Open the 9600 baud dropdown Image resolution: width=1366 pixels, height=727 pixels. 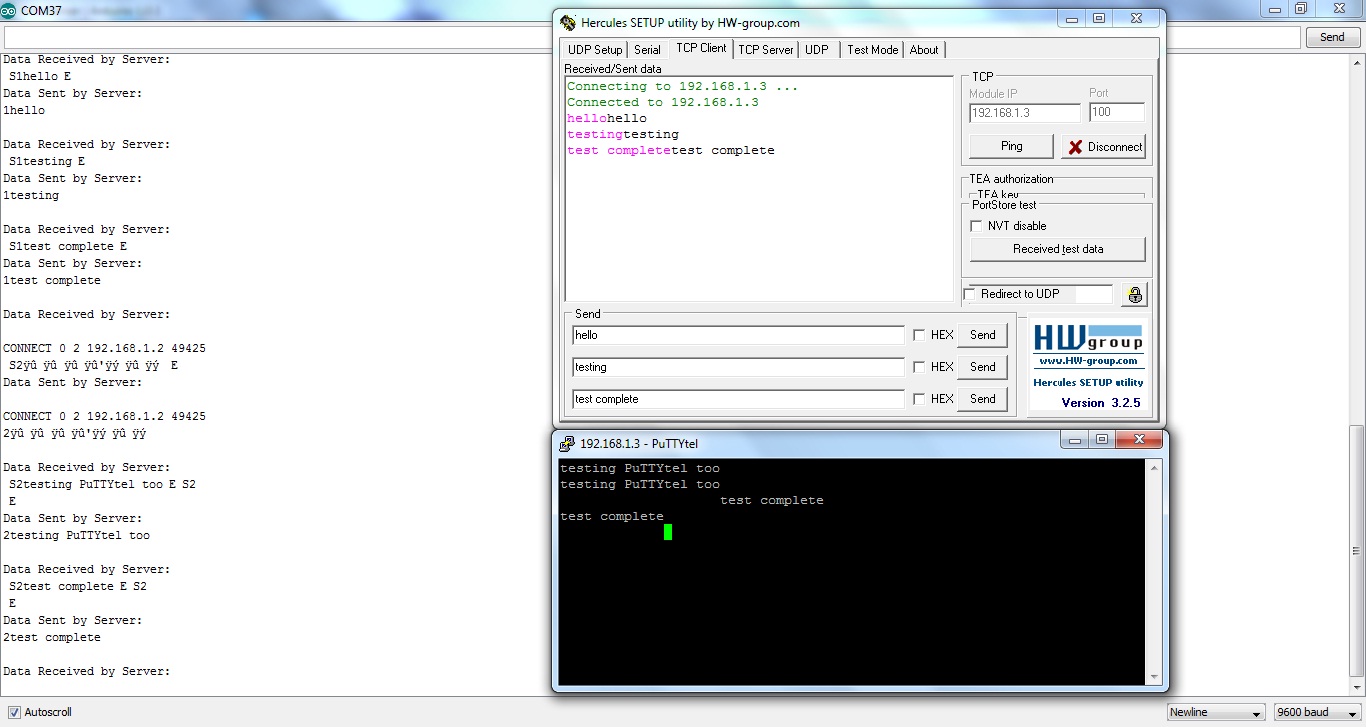(x=1317, y=712)
